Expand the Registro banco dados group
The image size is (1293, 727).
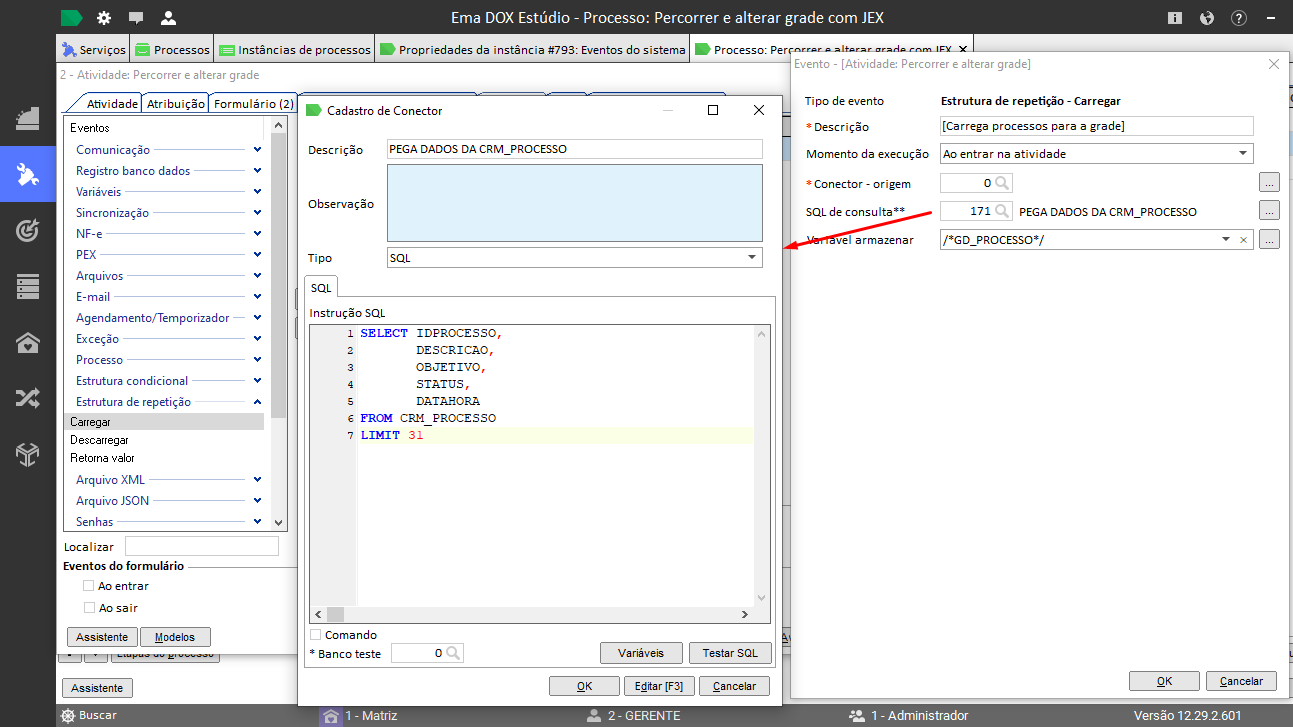point(257,170)
